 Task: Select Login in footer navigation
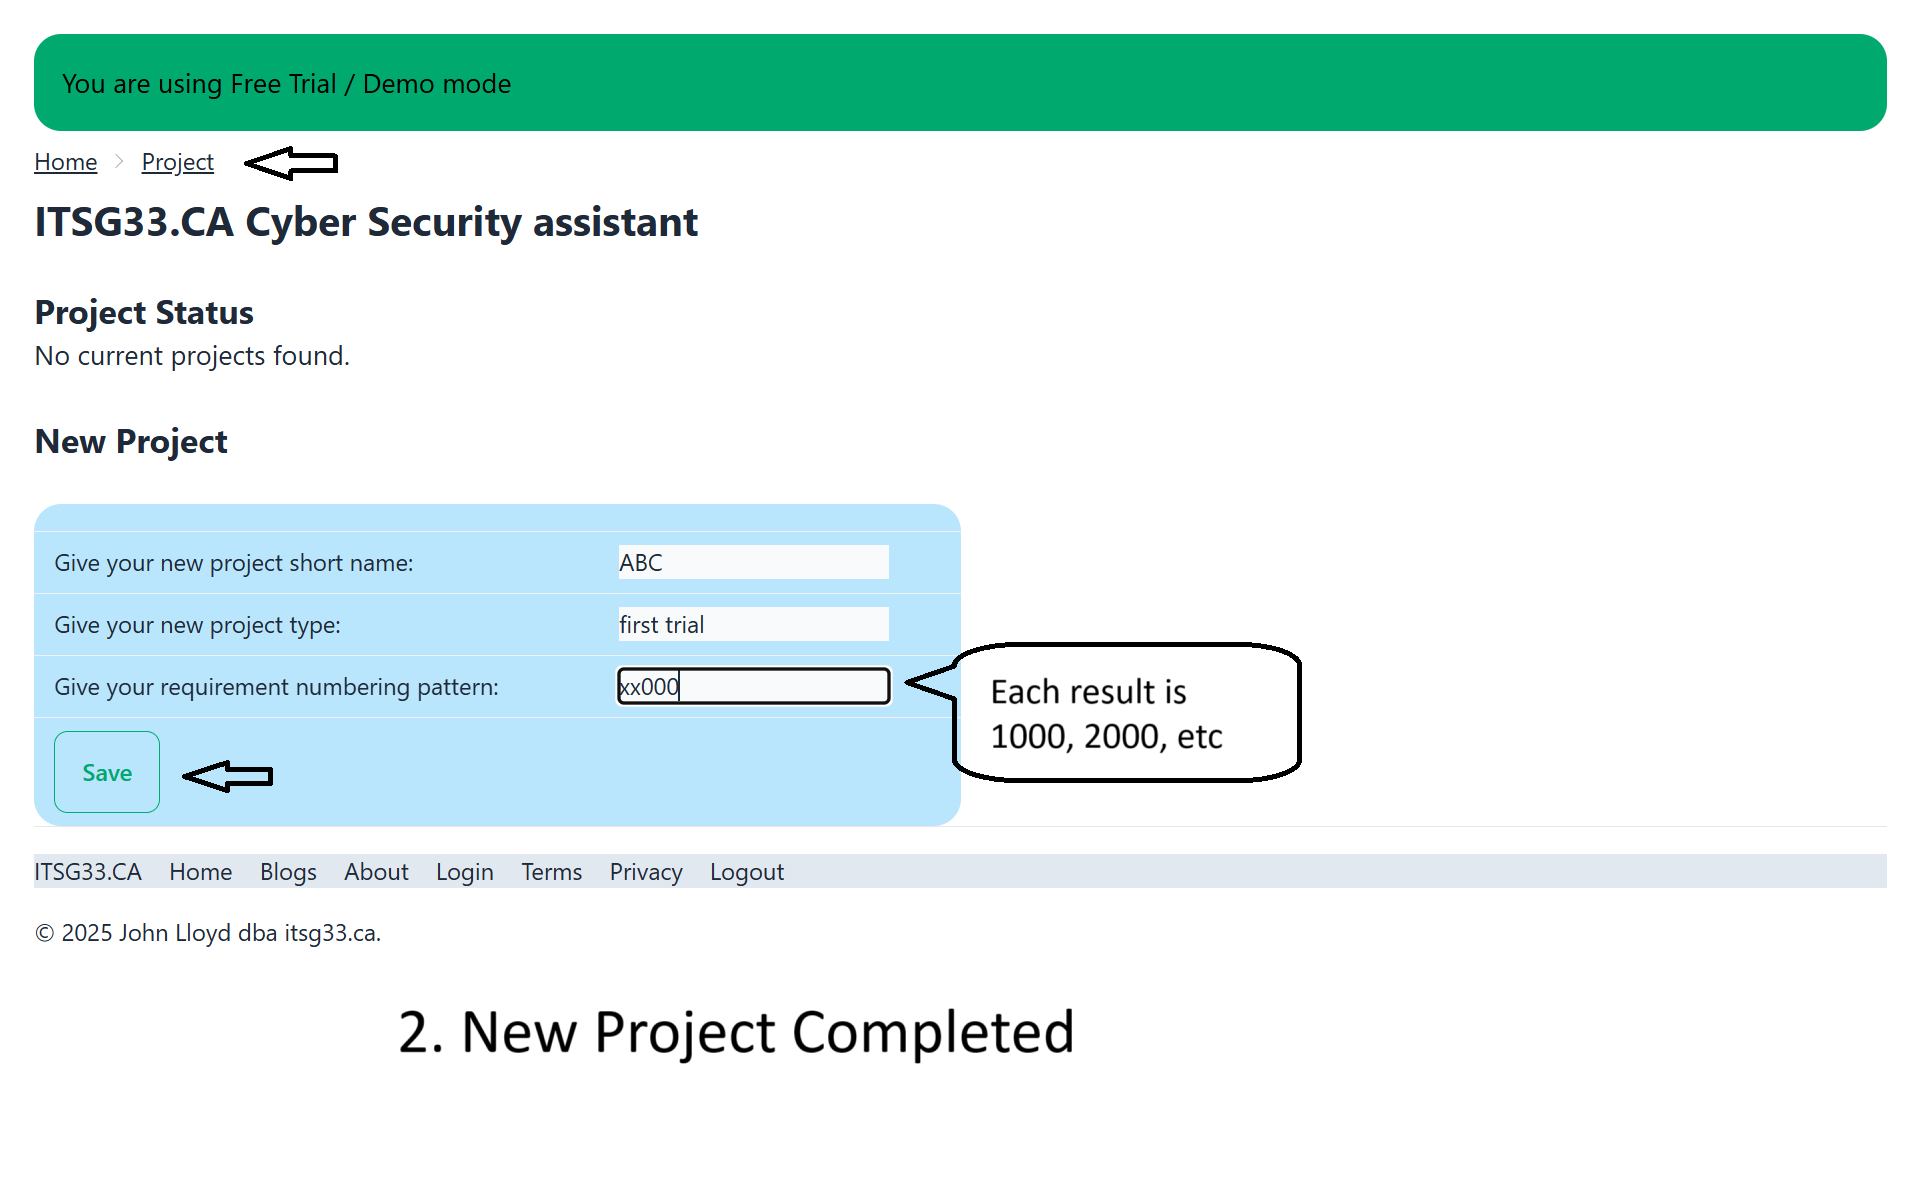pos(465,872)
